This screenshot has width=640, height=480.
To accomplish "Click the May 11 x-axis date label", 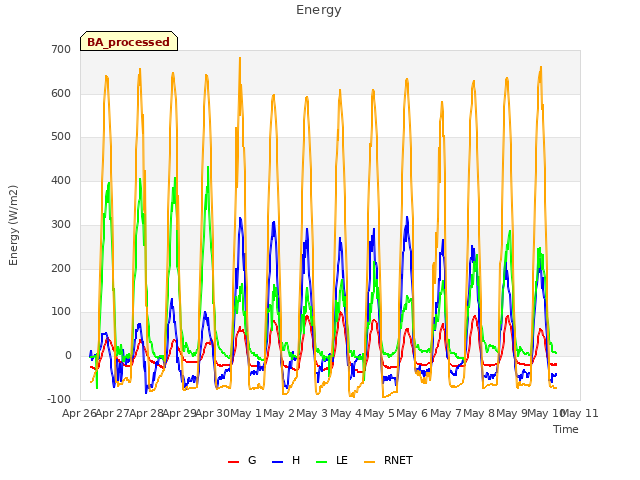I will coord(580,413).
